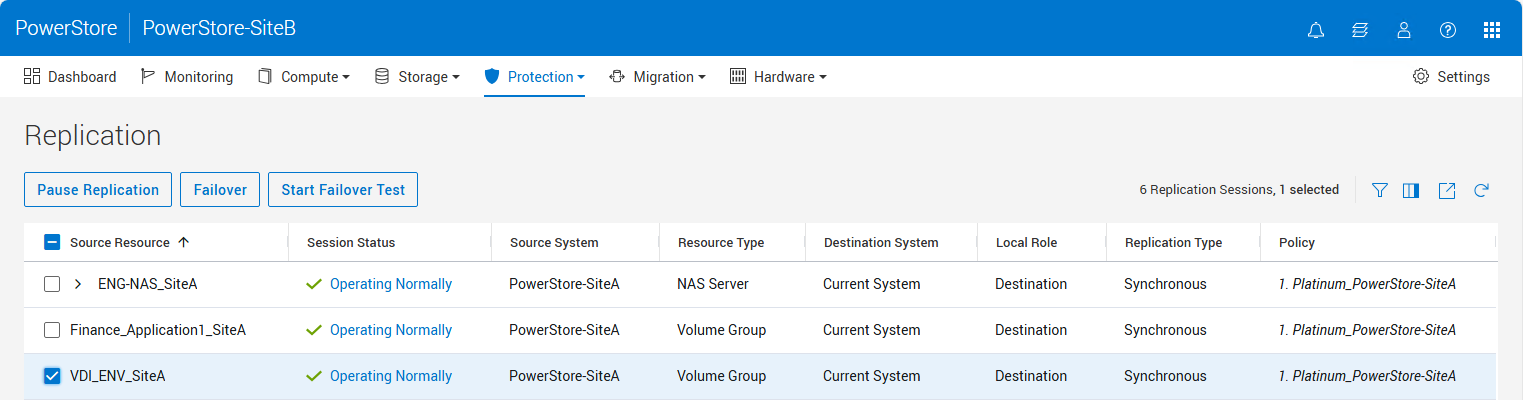Screen dimensions: 1523x400
Task: Click the green check icon in the ENG-NAS_SiteA row
Action: pos(314,284)
